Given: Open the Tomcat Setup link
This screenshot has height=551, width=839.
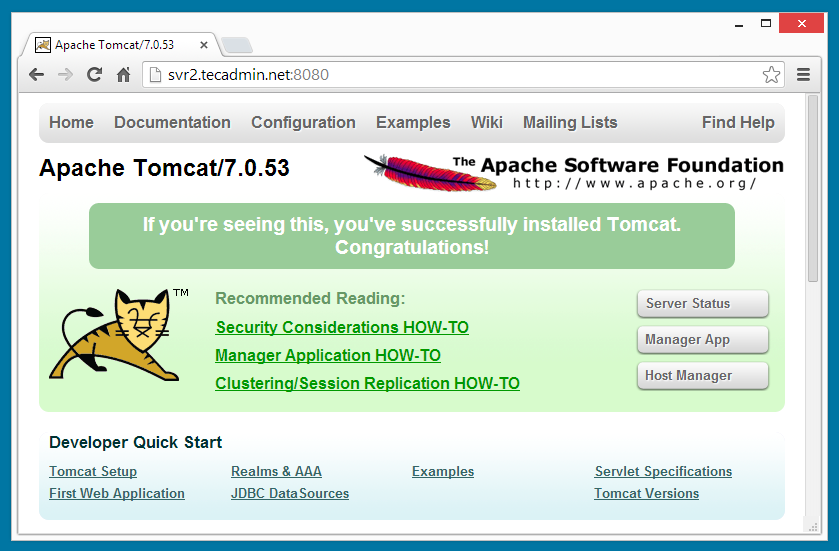Looking at the screenshot, I should click(93, 471).
